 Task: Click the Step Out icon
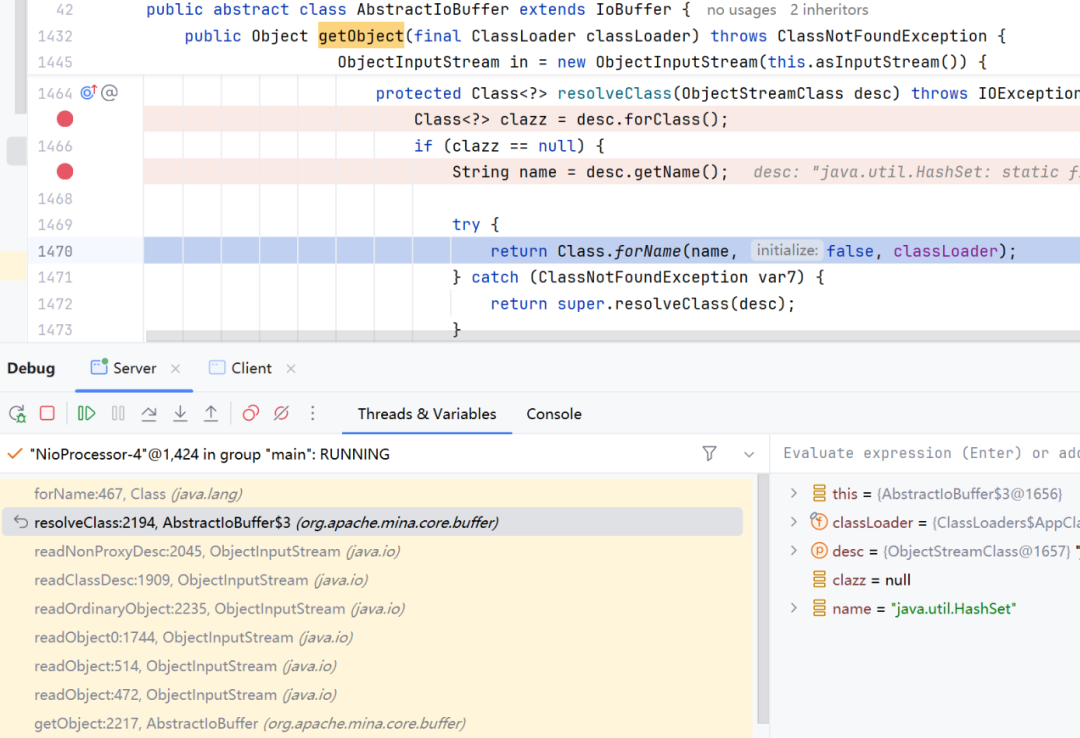(211, 413)
